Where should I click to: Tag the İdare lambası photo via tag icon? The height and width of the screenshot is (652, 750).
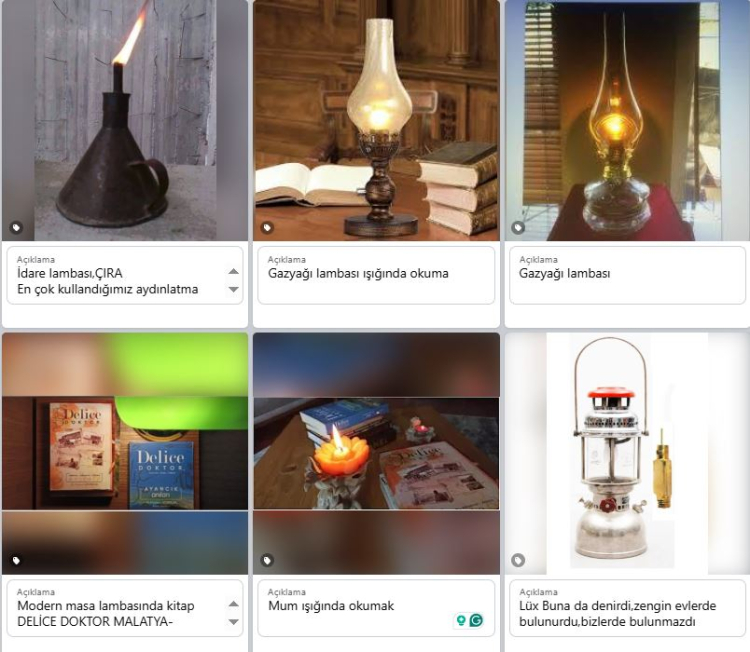pos(16,227)
